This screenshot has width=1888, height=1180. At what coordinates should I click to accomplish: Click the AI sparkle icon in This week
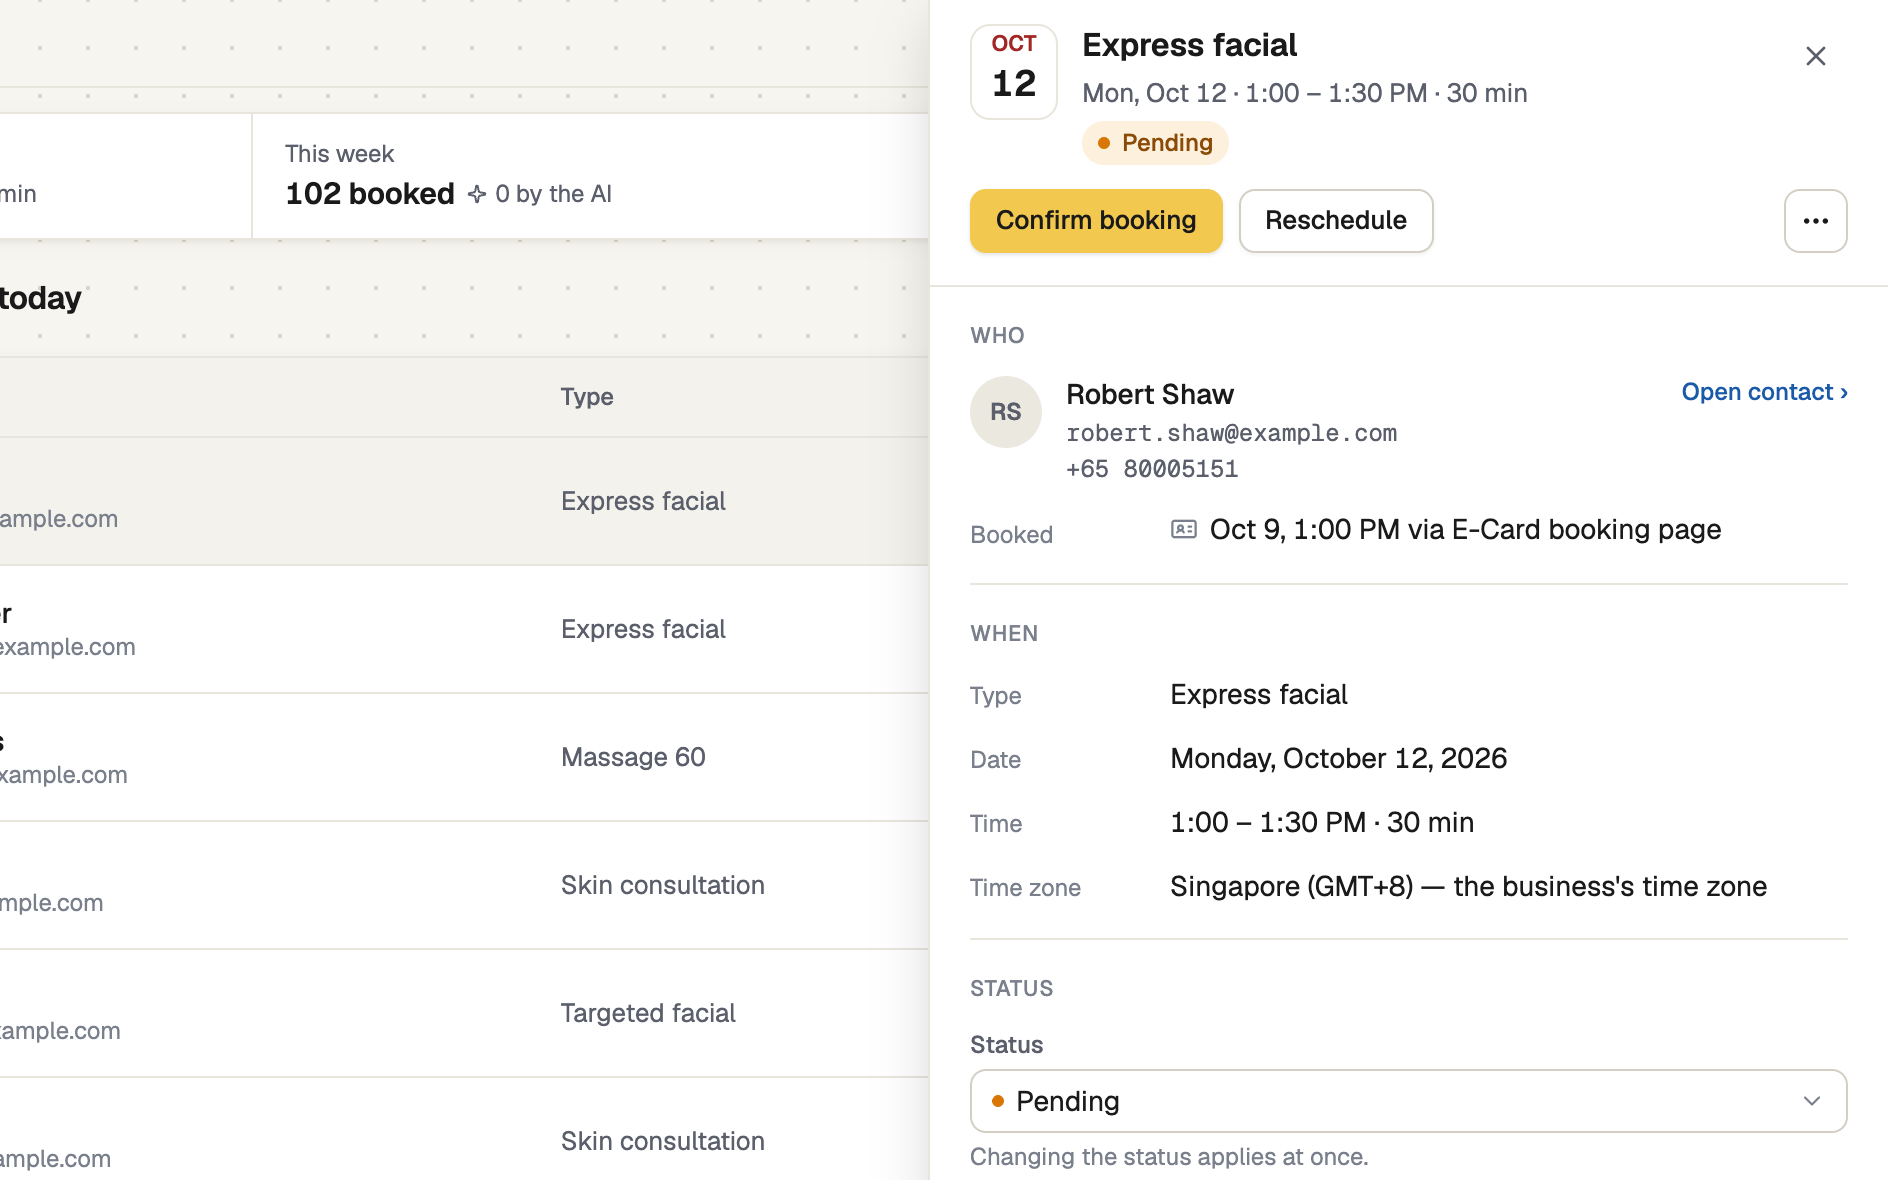(477, 194)
